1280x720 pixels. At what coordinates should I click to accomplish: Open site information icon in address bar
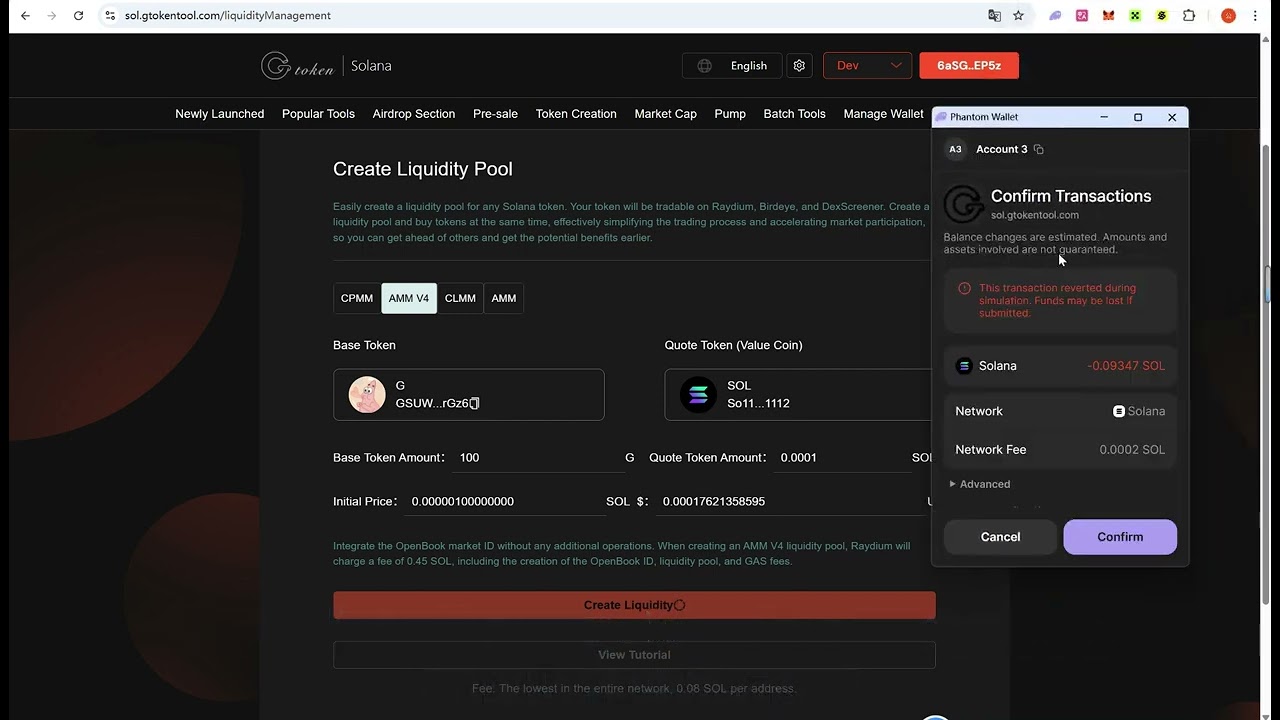(111, 15)
